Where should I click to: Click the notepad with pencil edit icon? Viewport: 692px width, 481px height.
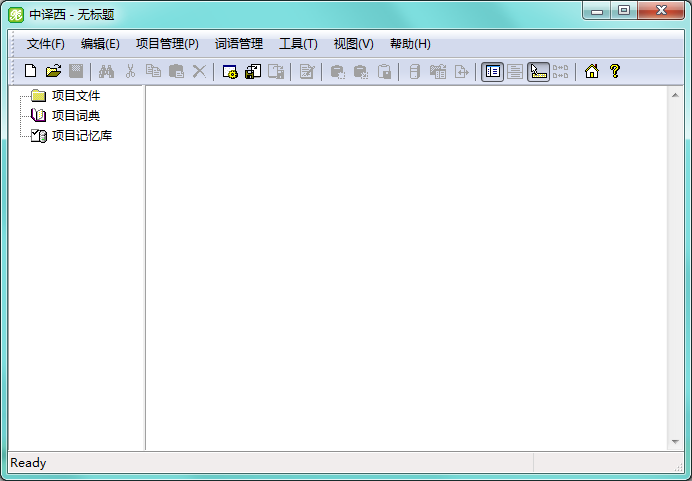pyautogui.click(x=307, y=71)
